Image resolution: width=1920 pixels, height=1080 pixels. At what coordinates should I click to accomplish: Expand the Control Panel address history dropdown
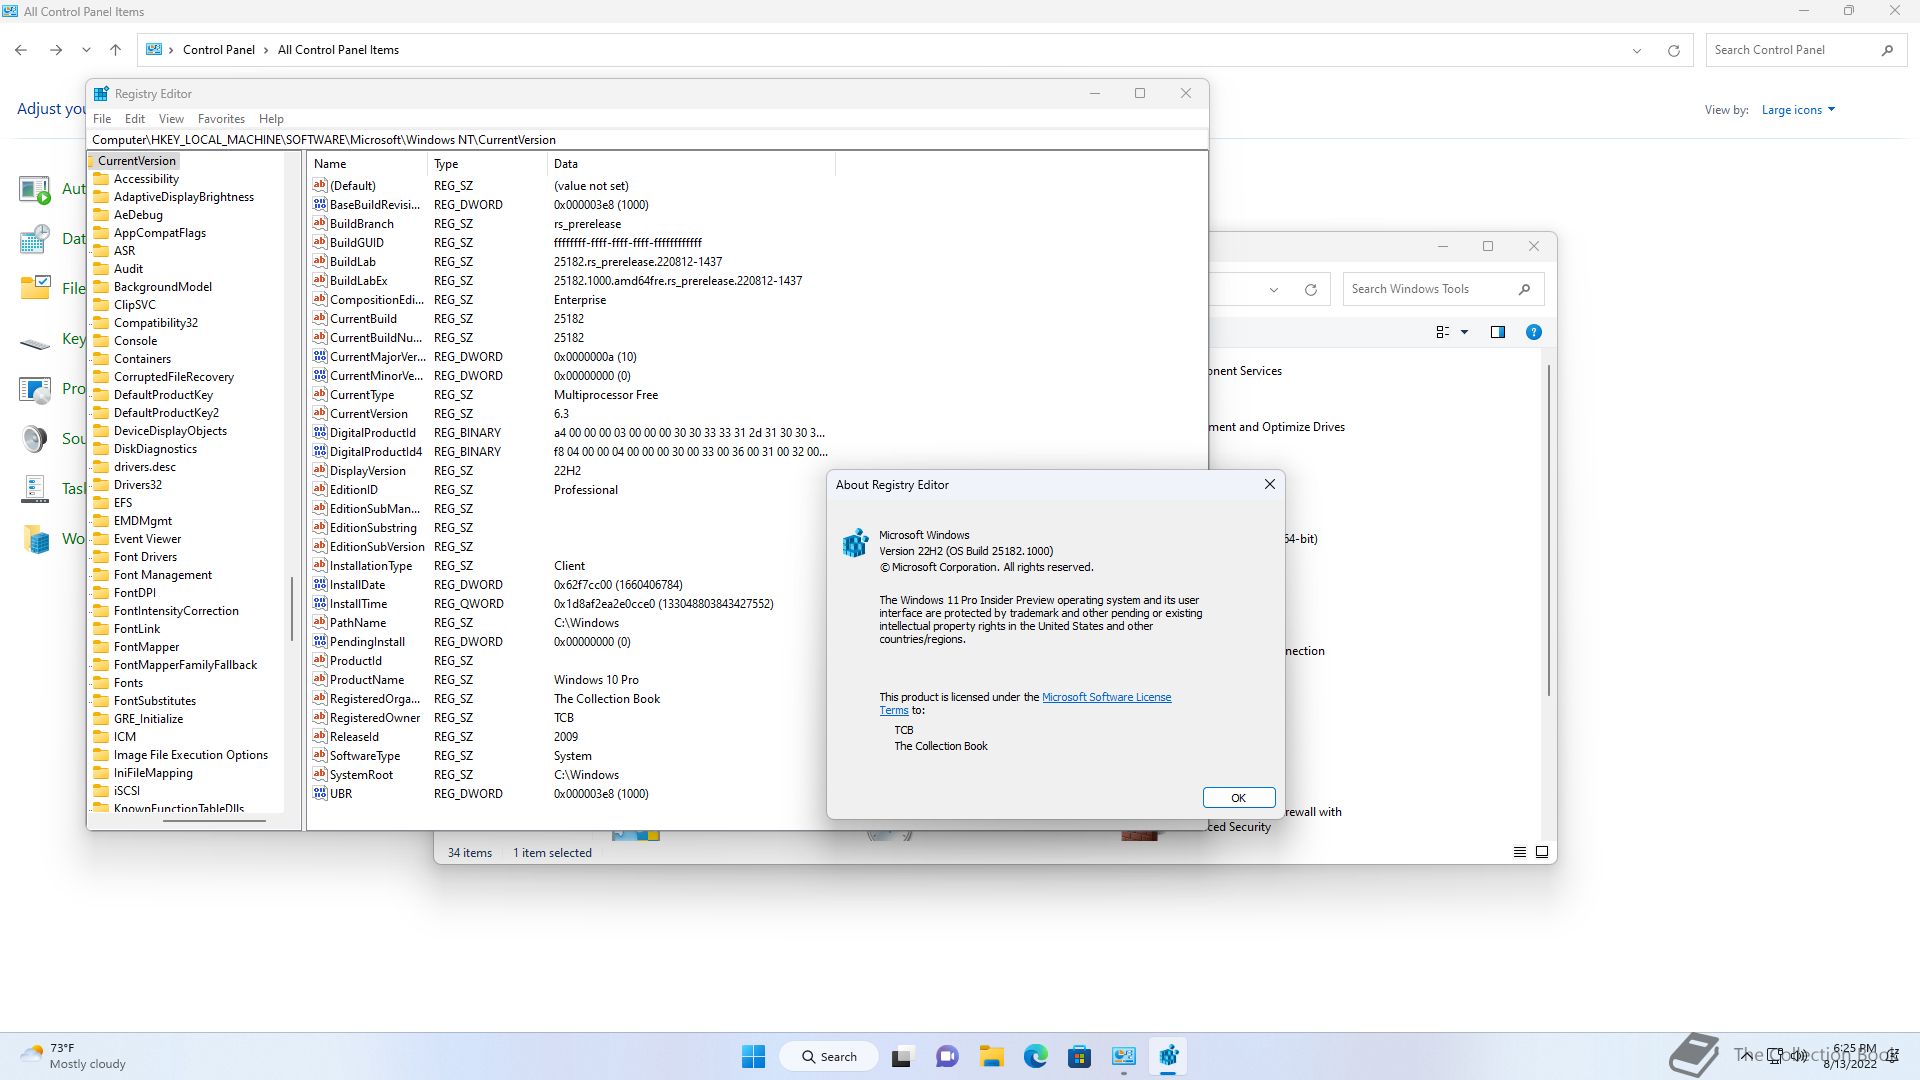(1637, 50)
